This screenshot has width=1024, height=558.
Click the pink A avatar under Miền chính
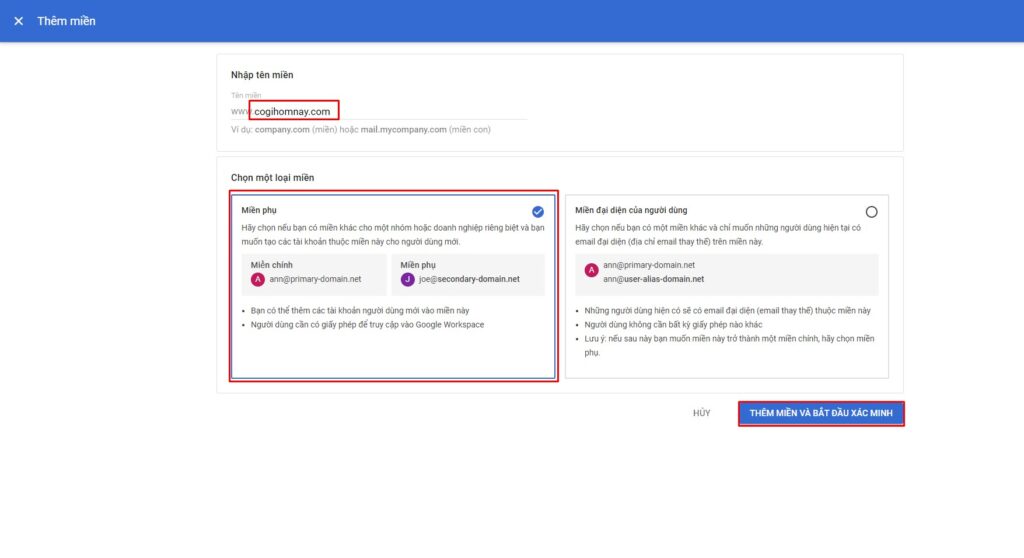[x=258, y=279]
